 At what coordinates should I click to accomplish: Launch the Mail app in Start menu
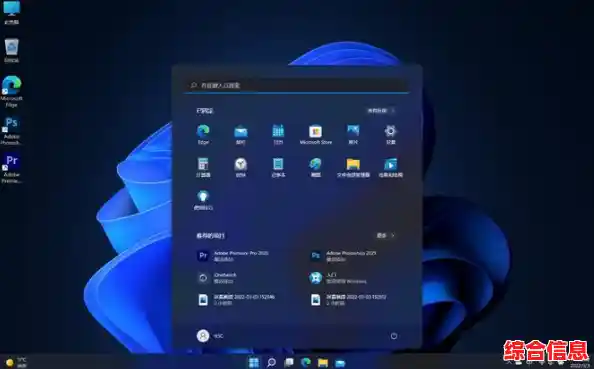241,134
